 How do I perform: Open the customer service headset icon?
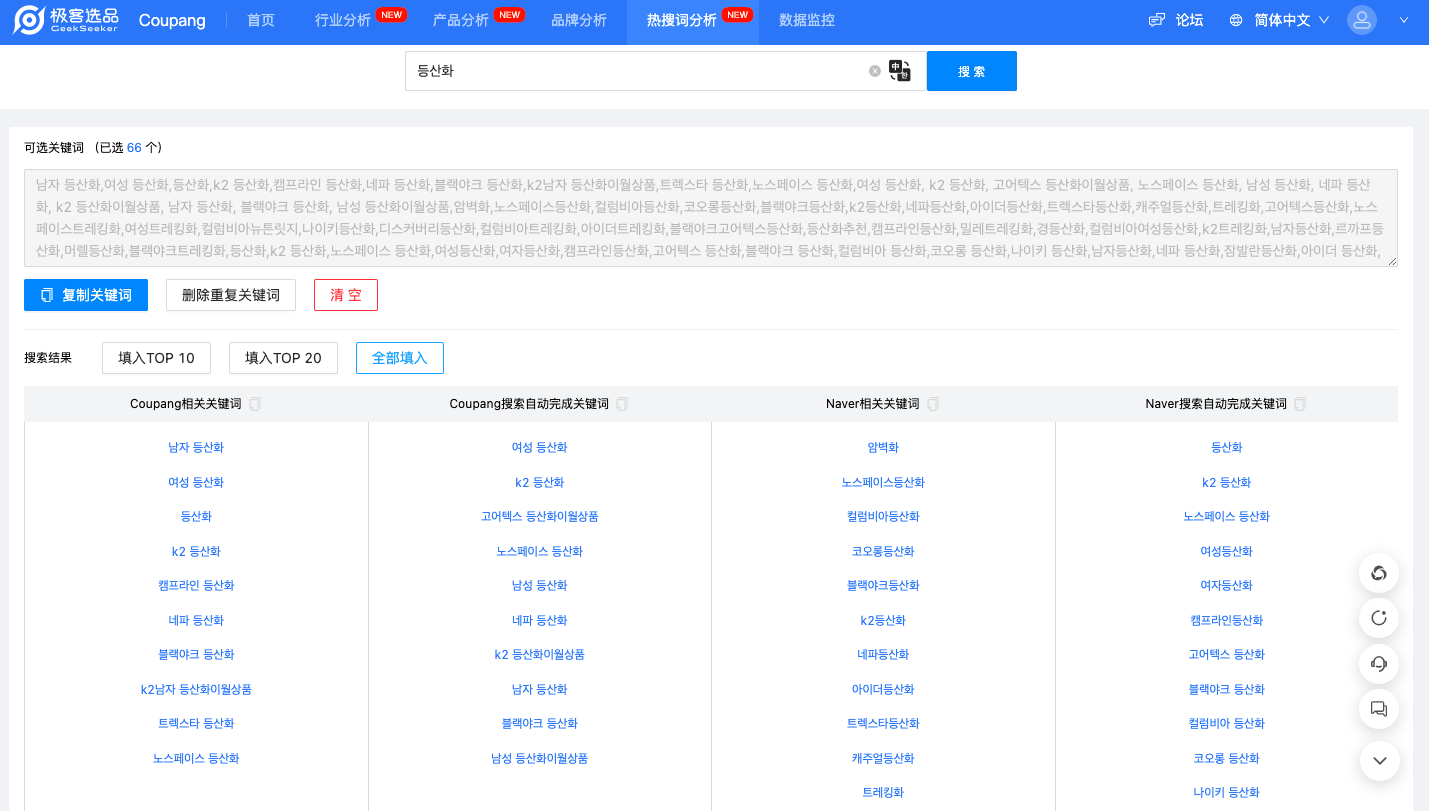coord(1379,663)
